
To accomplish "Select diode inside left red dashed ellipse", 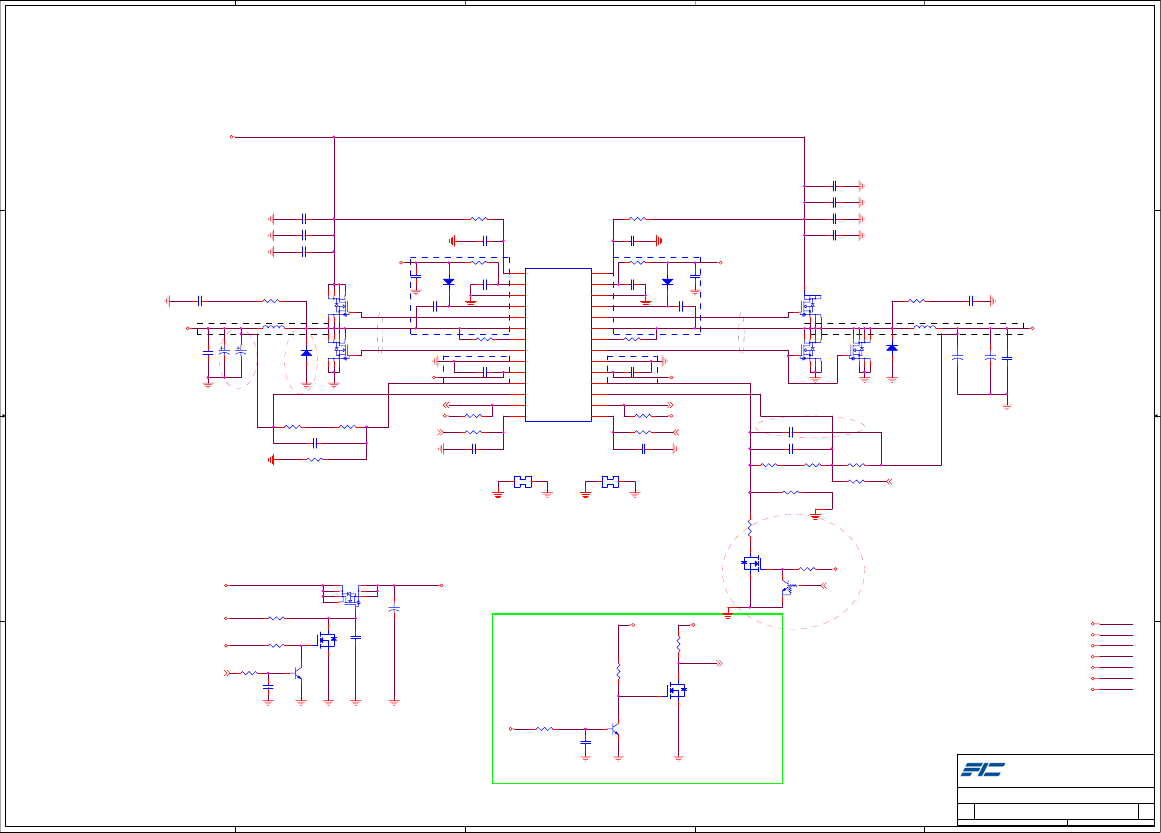I will pyautogui.click(x=307, y=353).
